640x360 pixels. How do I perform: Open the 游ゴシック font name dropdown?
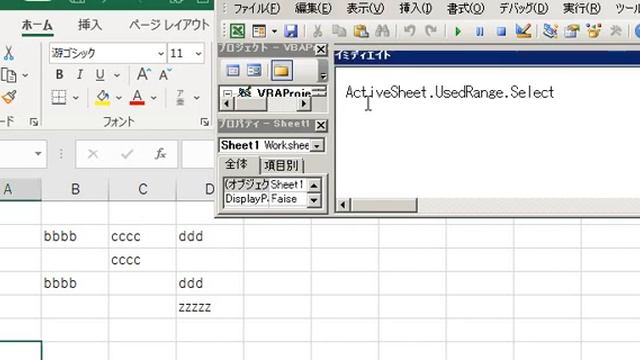pyautogui.click(x=160, y=53)
